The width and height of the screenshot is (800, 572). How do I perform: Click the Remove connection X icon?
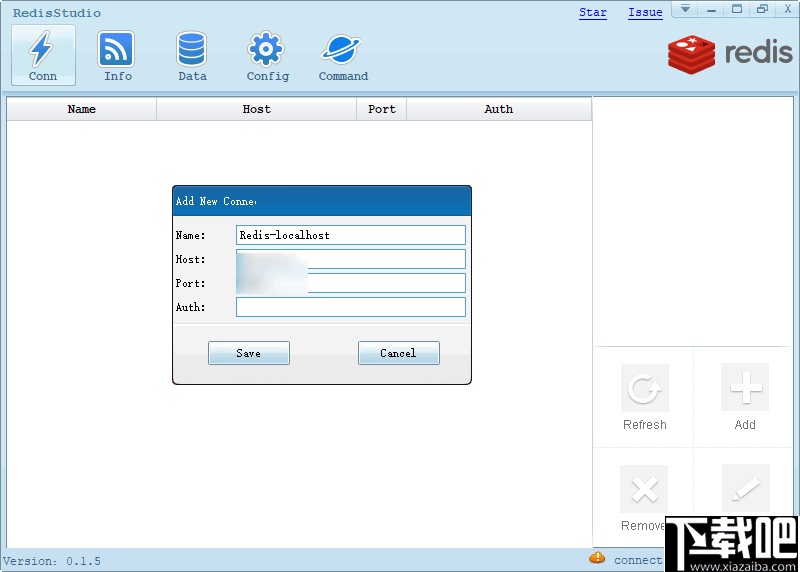(x=644, y=489)
